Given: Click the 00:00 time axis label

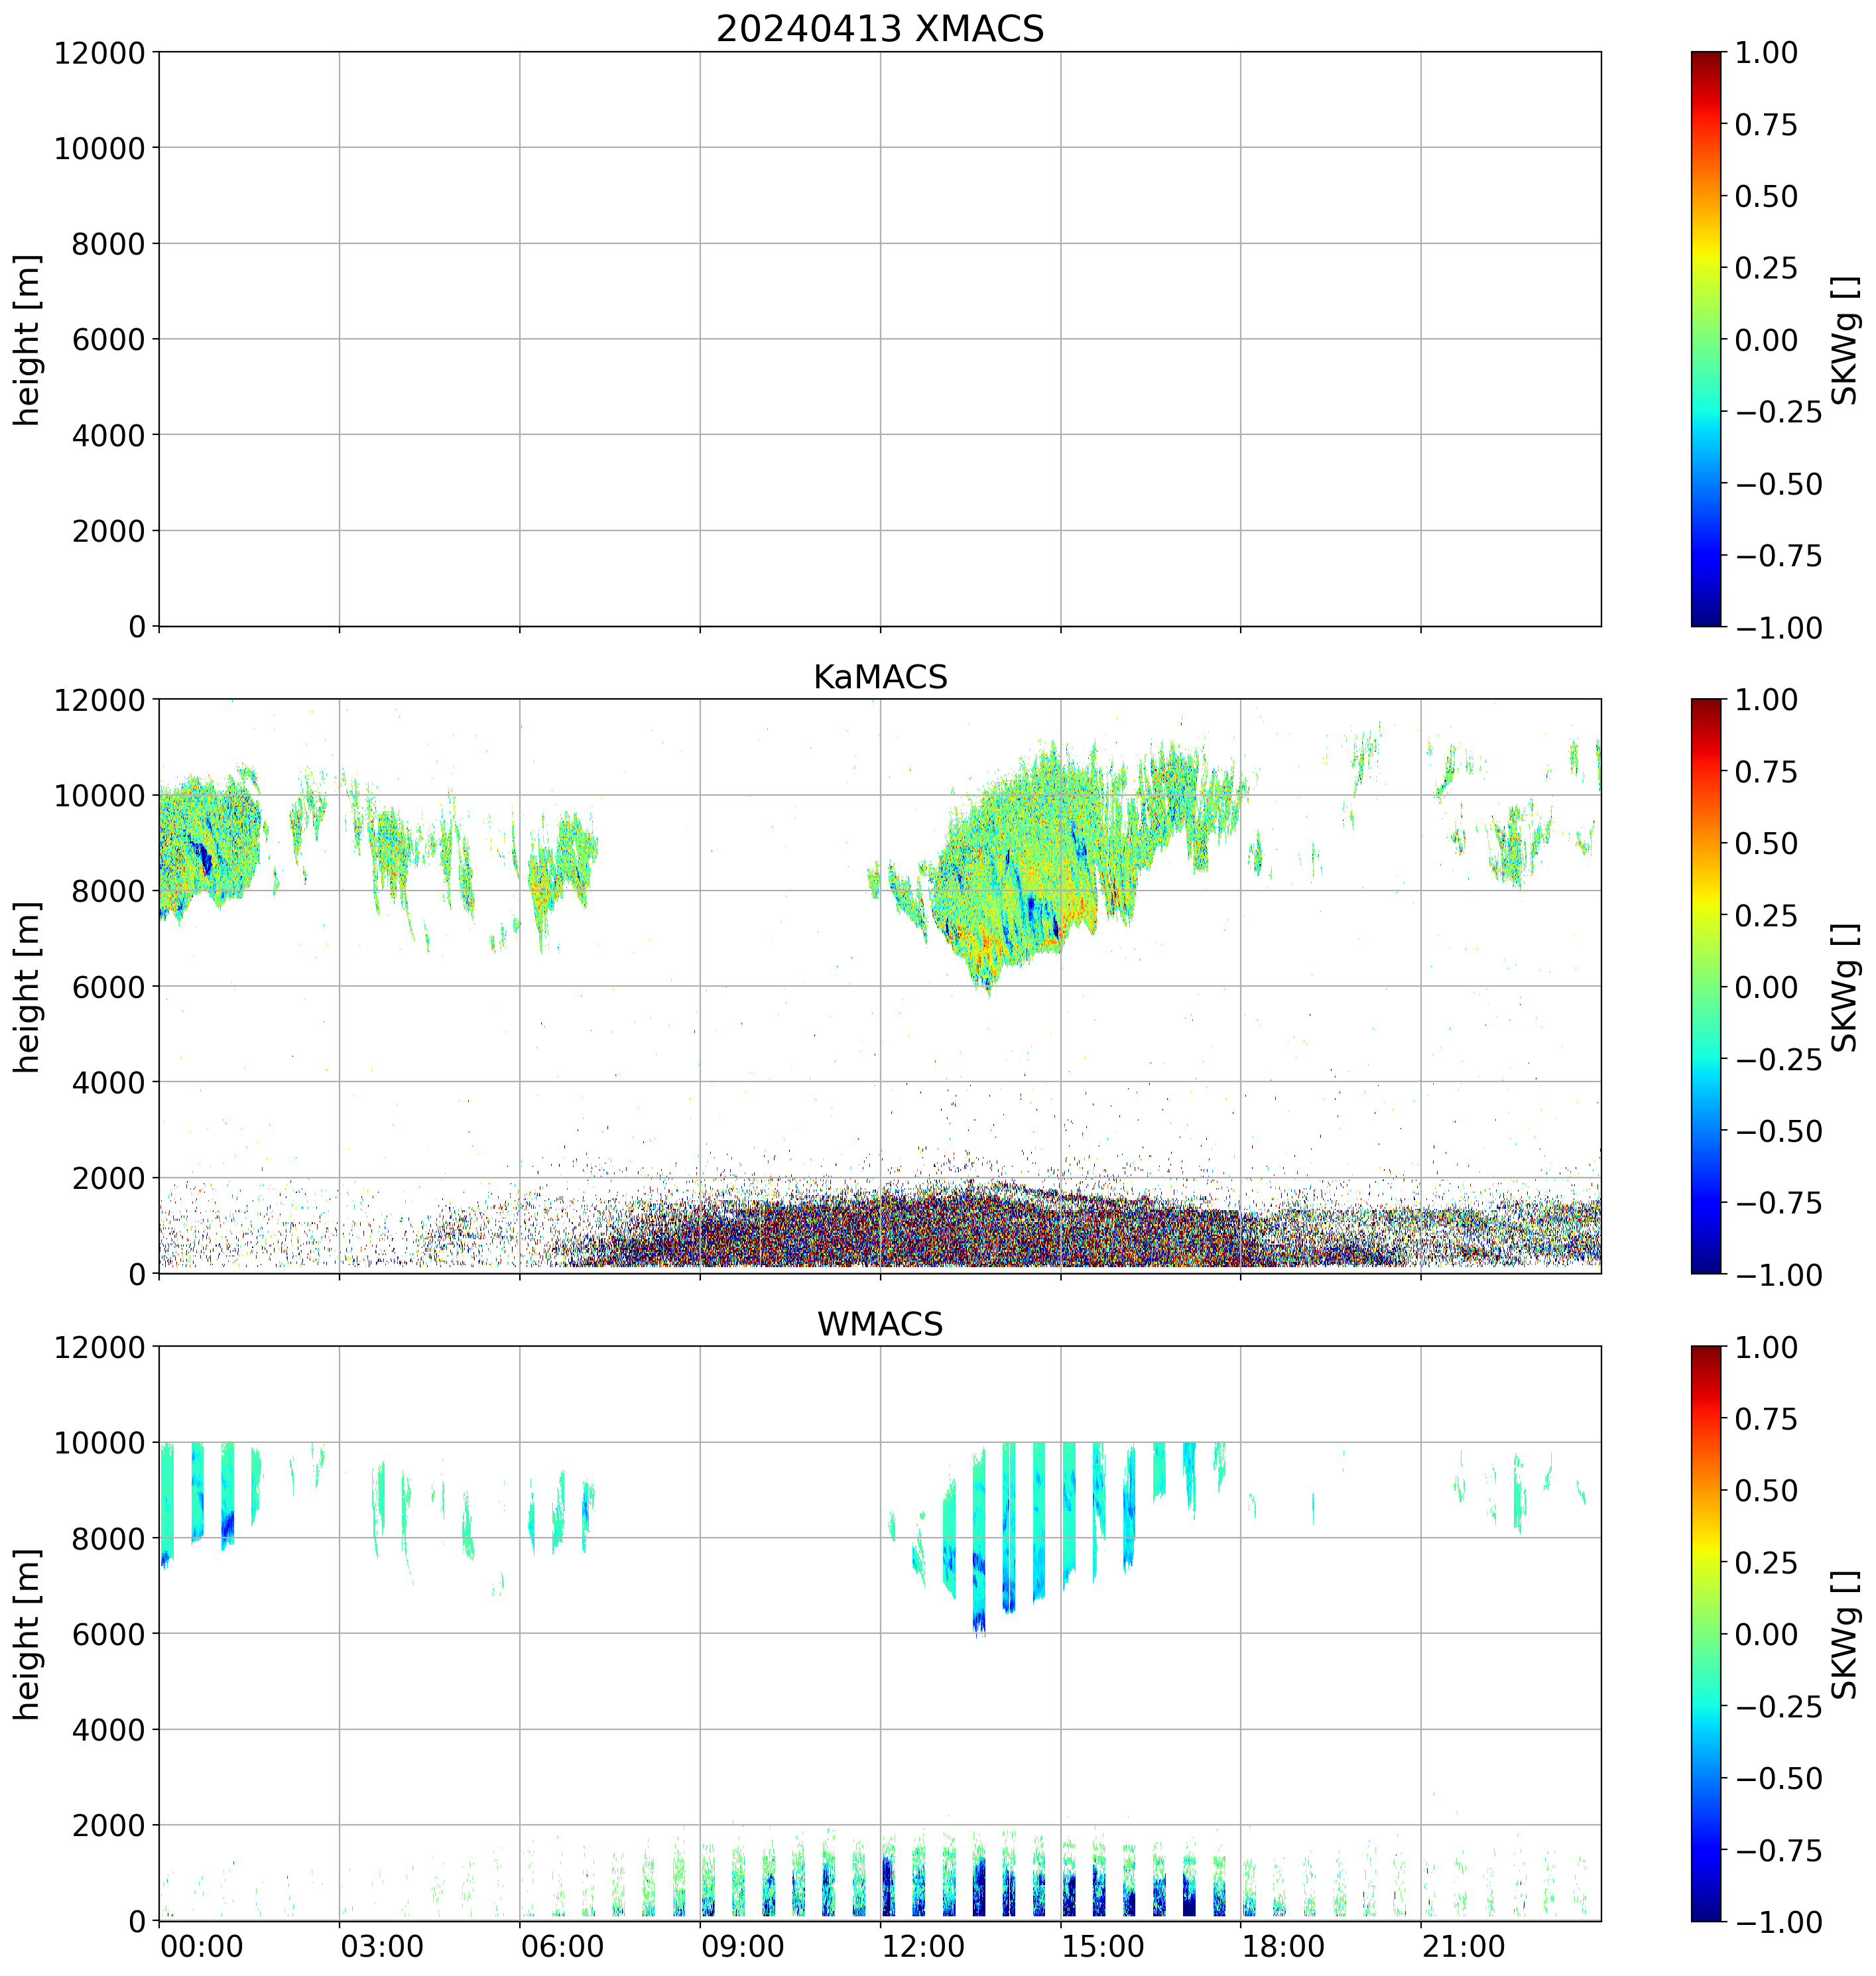Looking at the screenshot, I should 202,1946.
